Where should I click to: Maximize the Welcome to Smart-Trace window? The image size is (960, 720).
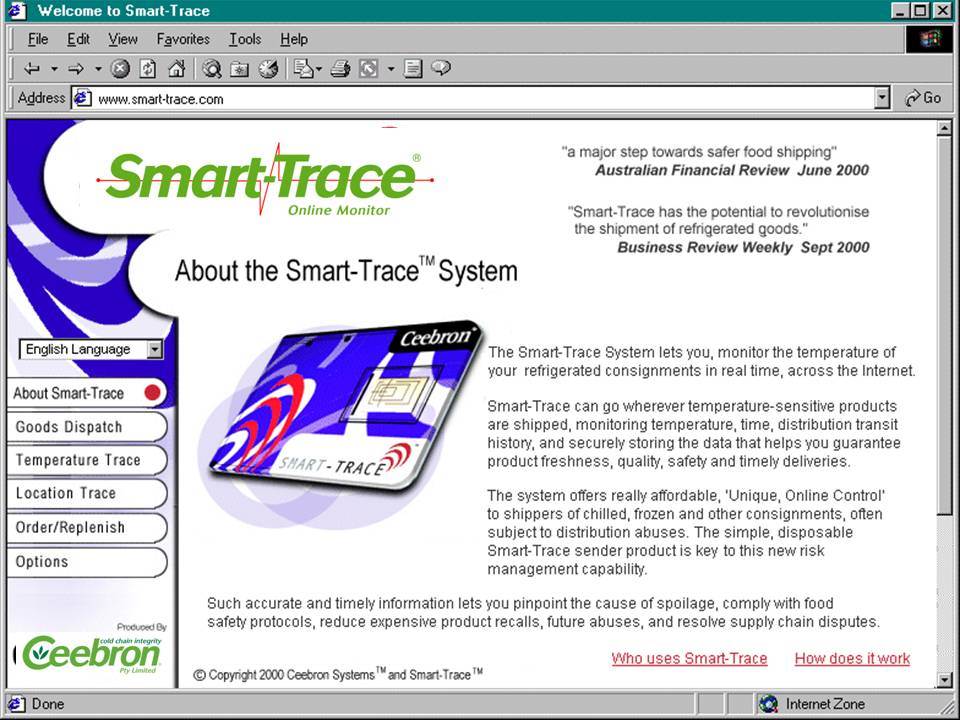pyautogui.click(x=920, y=10)
